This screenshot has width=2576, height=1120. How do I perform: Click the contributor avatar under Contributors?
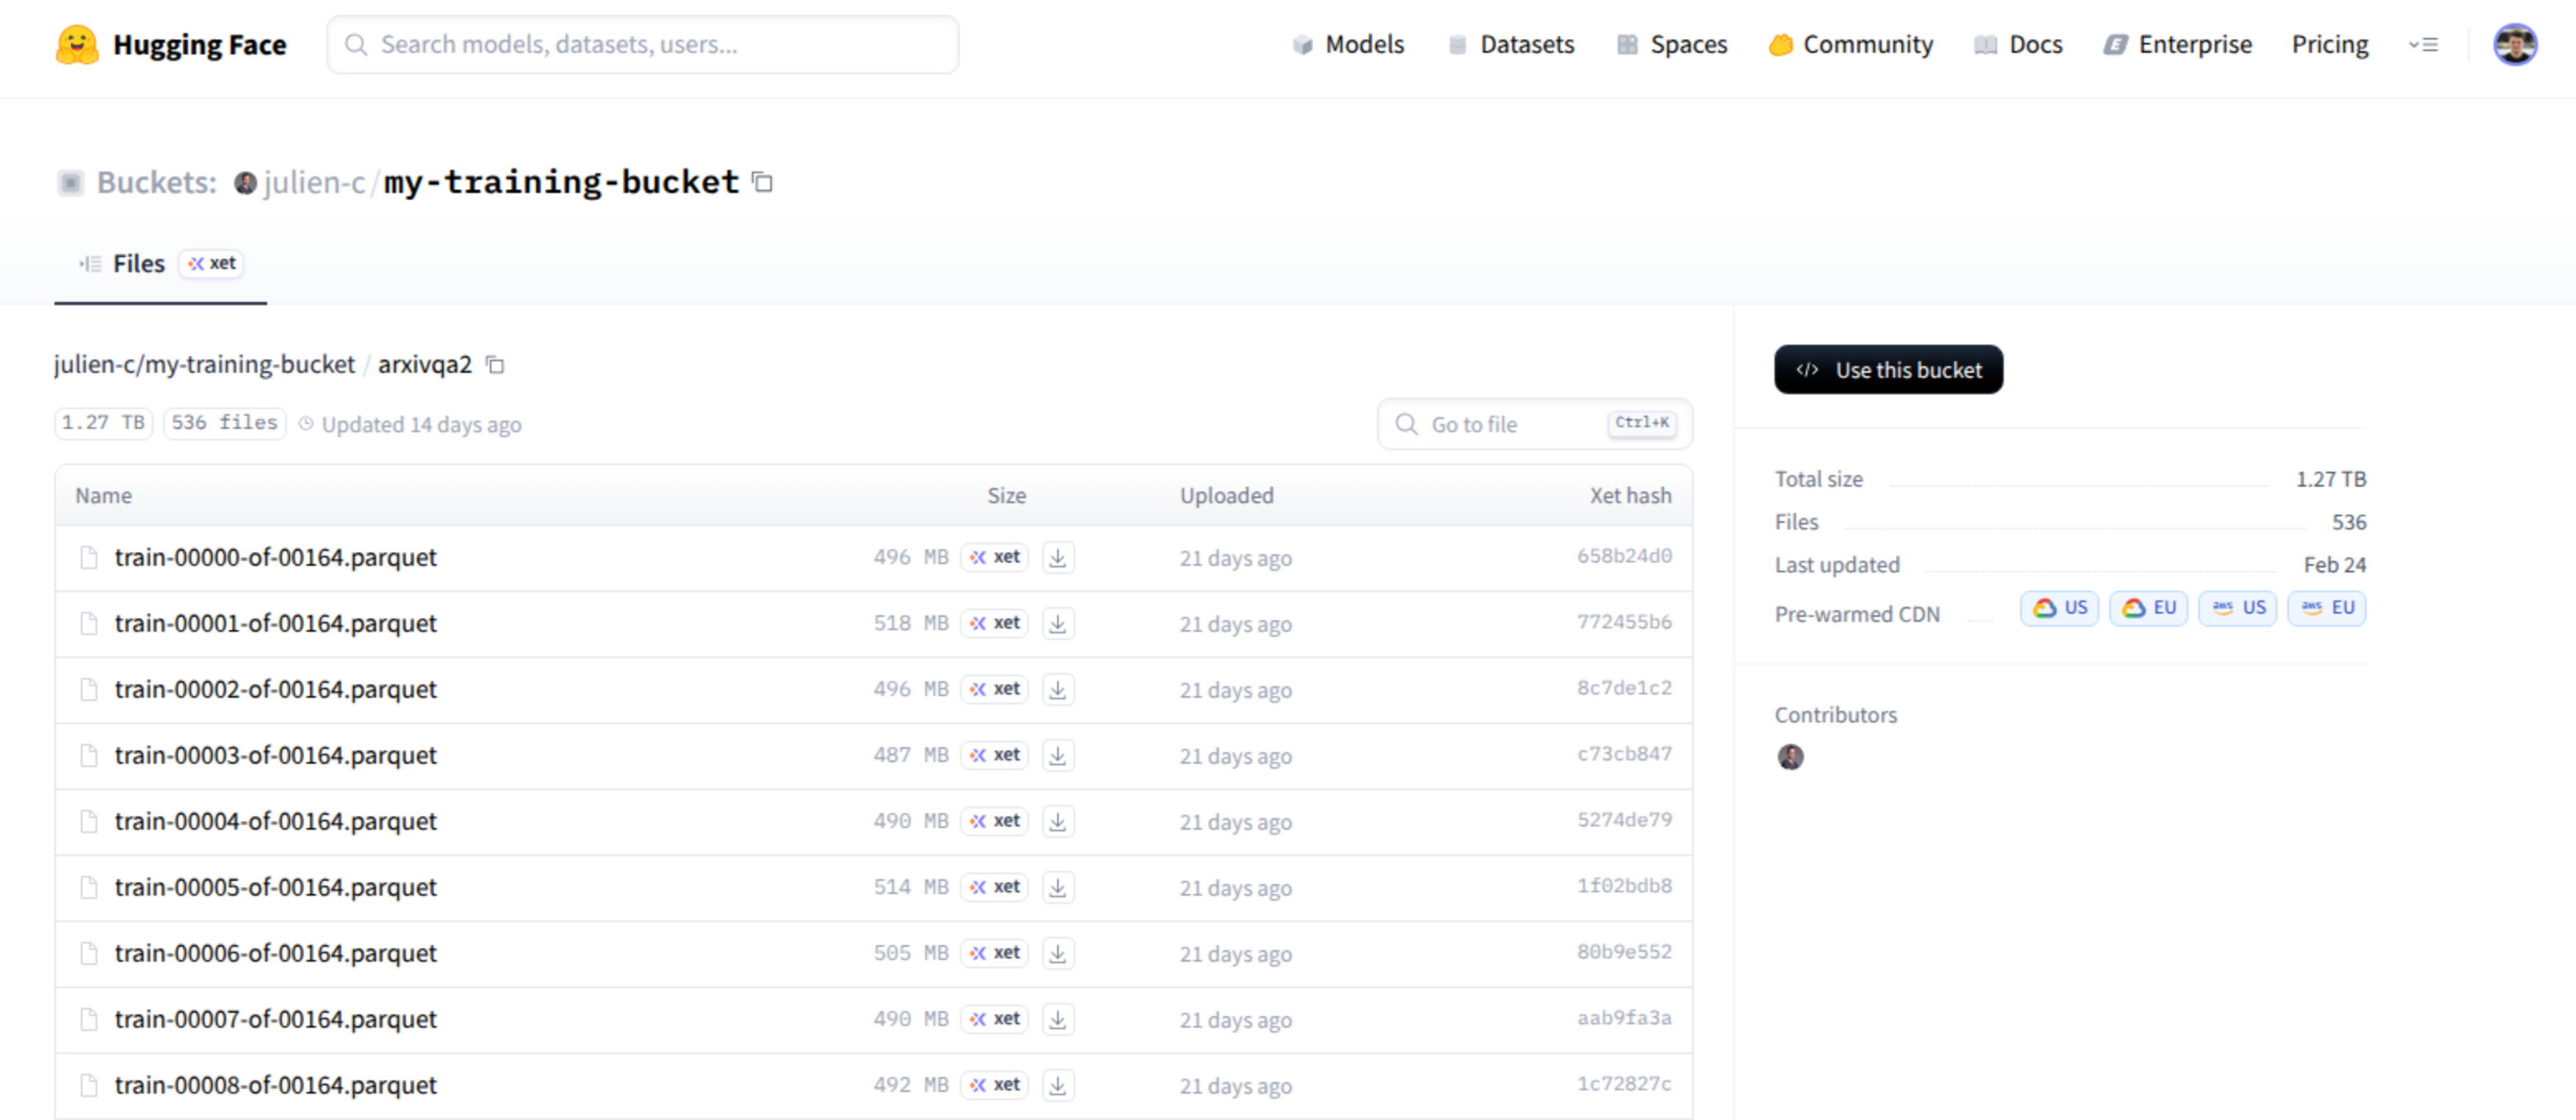1790,757
